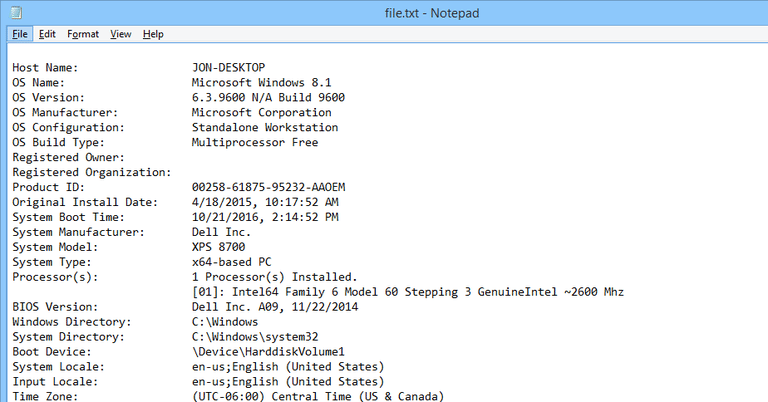
Task: Click '(UTC-06:00) Central Time' time zone value
Action: (x=318, y=396)
